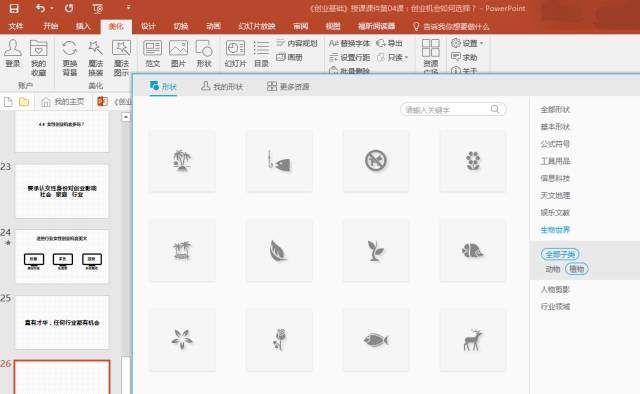Click the slide panel scroll up arrow
This screenshot has width=640, height=394.
pos(126,117)
